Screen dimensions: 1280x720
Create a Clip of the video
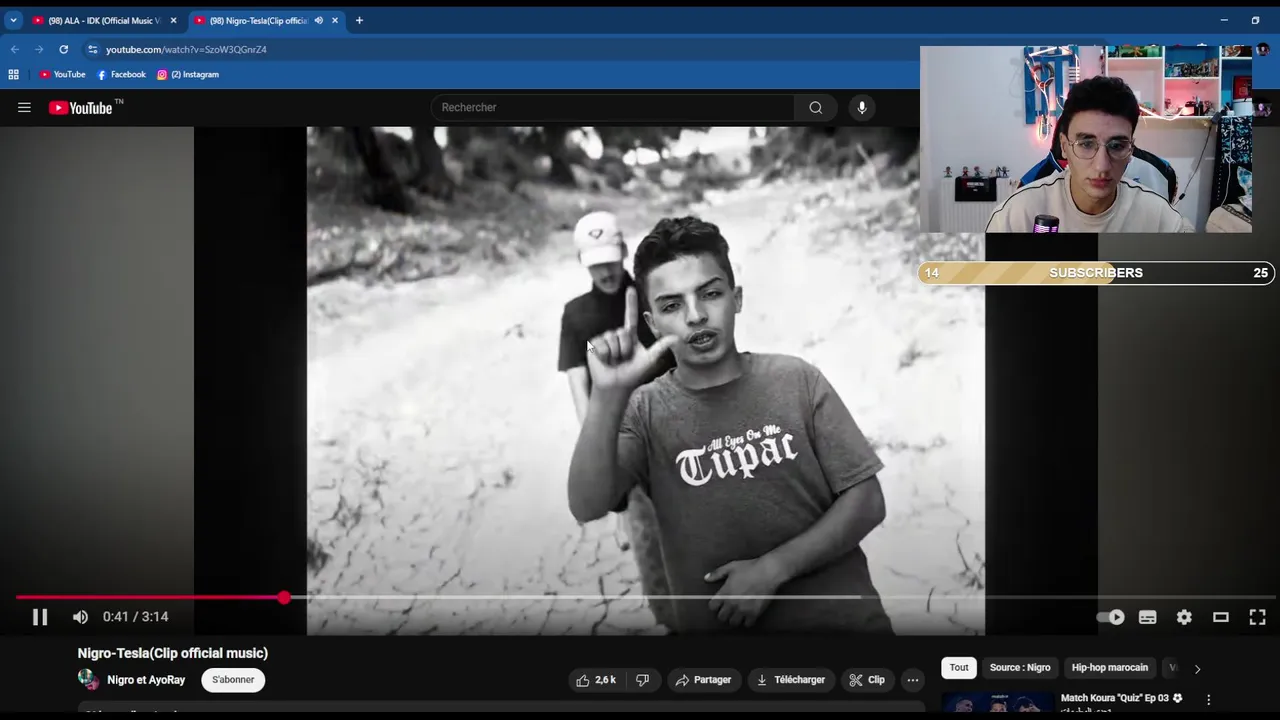click(x=867, y=680)
